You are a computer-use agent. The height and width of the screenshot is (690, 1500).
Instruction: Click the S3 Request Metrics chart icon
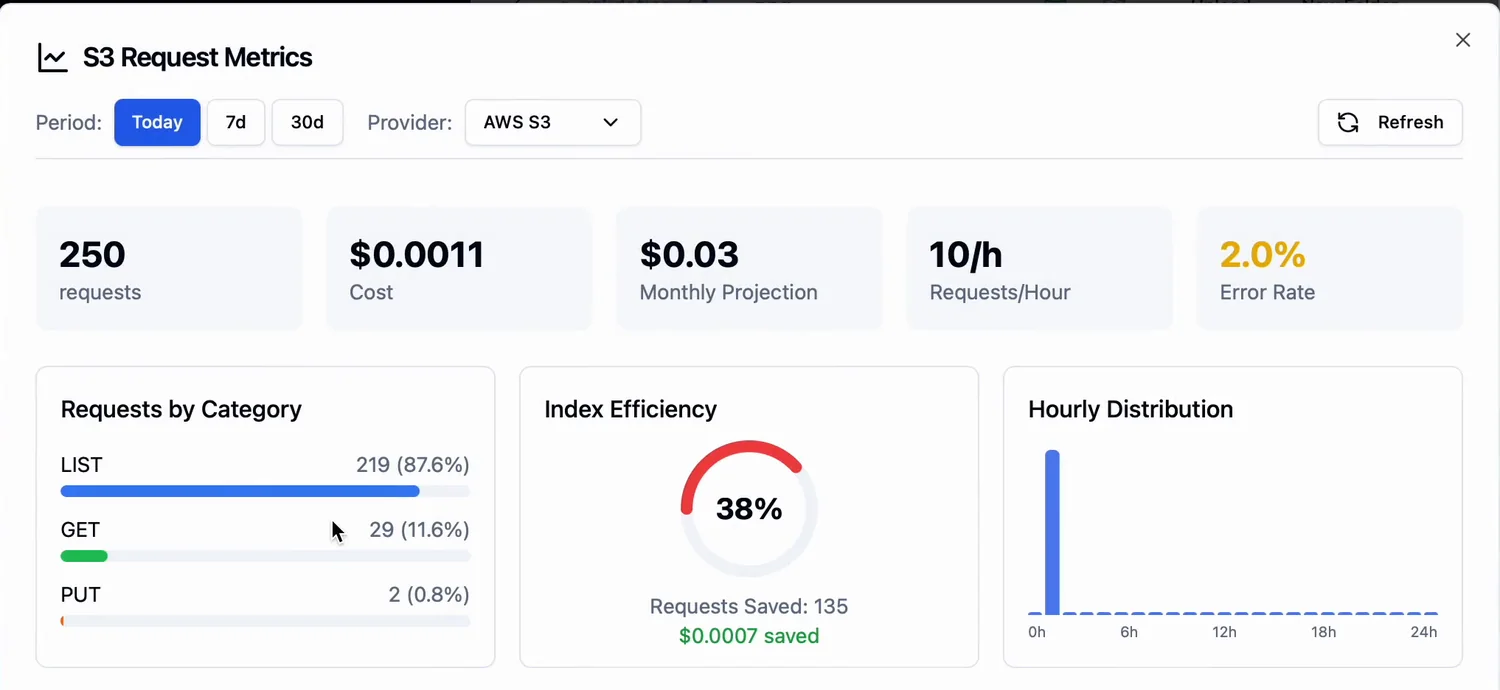tap(52, 58)
